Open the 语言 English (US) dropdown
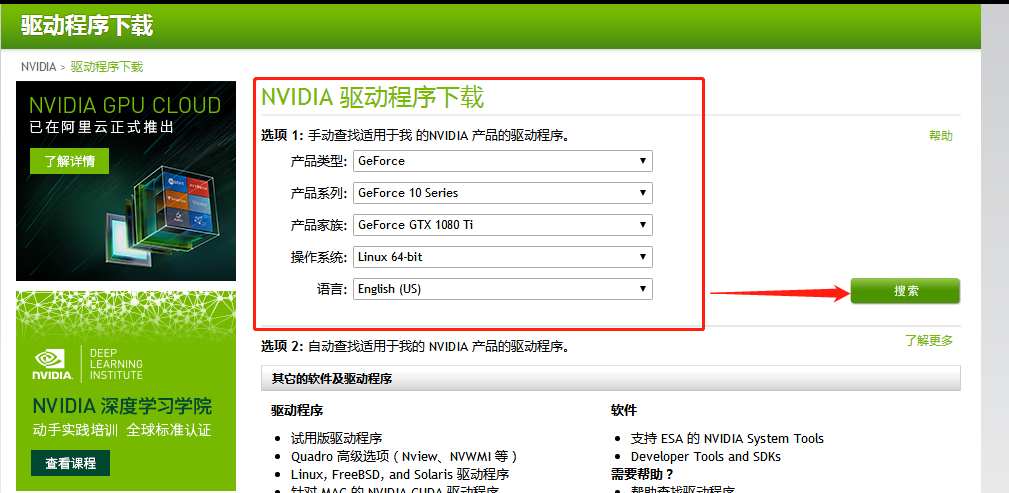This screenshot has width=1009, height=493. pyautogui.click(x=503, y=289)
